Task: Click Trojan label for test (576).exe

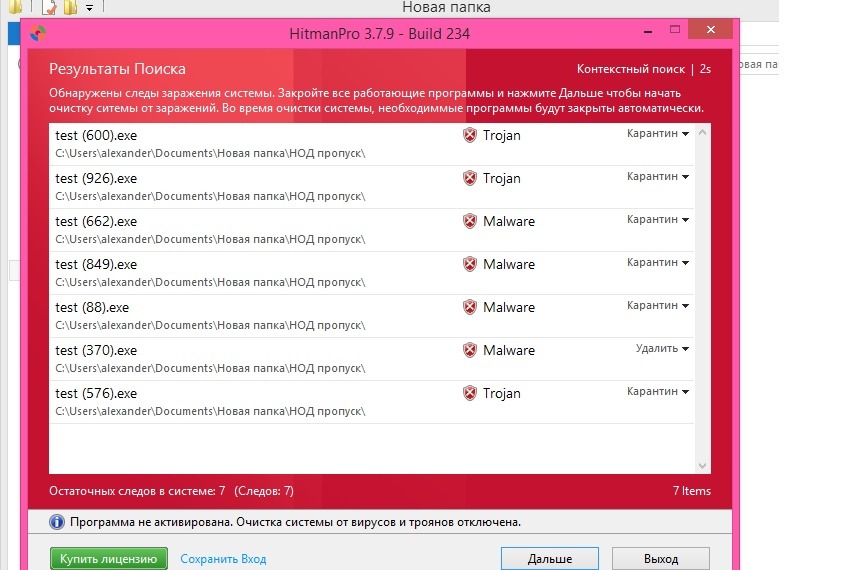Action: [501, 393]
